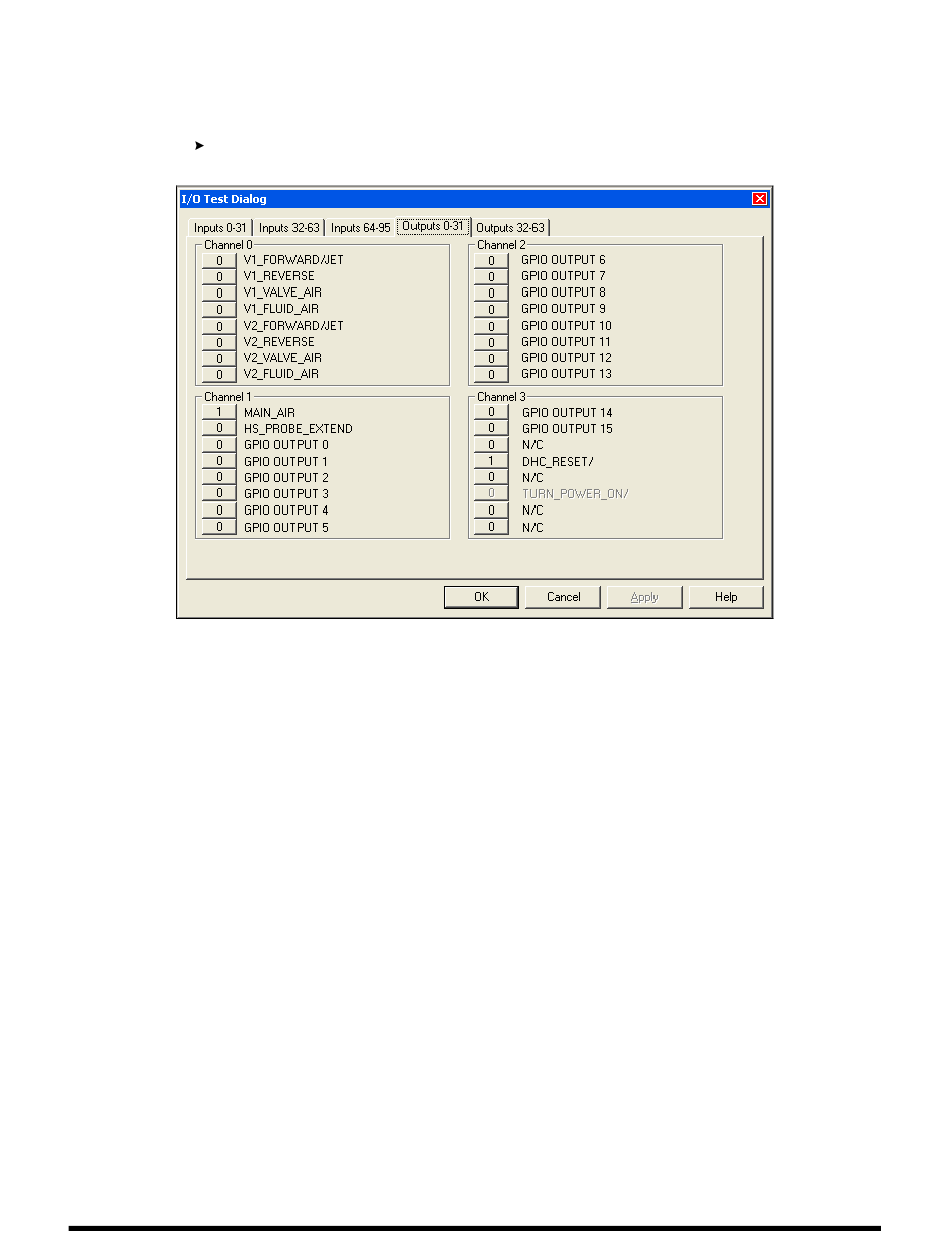Toggle the GPIO OUTPUT 0 button
Image resolution: width=950 pixels, height=1260 pixels.
click(x=219, y=445)
